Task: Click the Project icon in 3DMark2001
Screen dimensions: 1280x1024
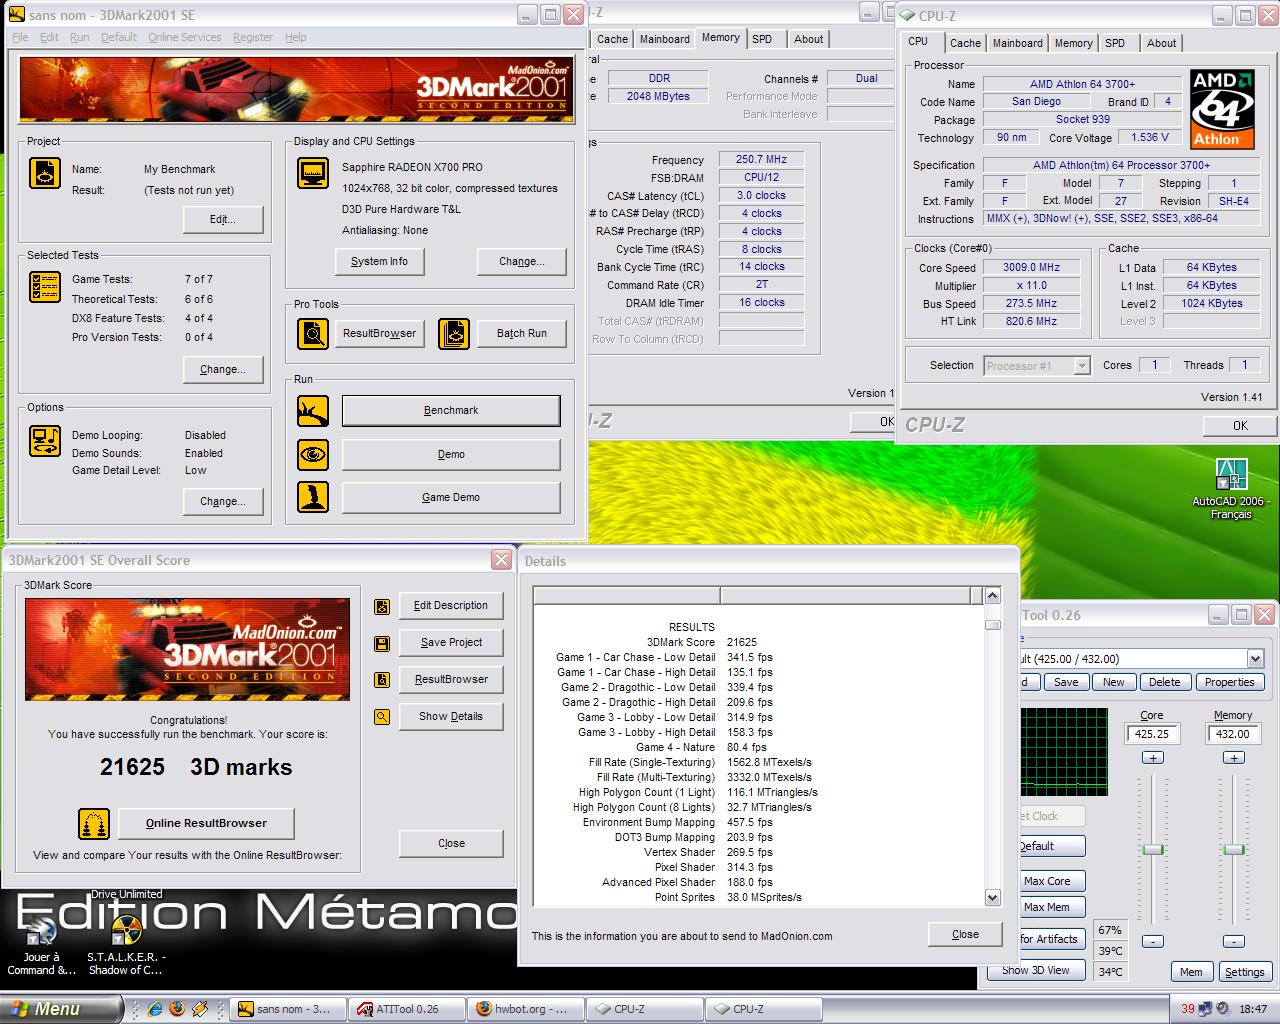Action: click(45, 173)
